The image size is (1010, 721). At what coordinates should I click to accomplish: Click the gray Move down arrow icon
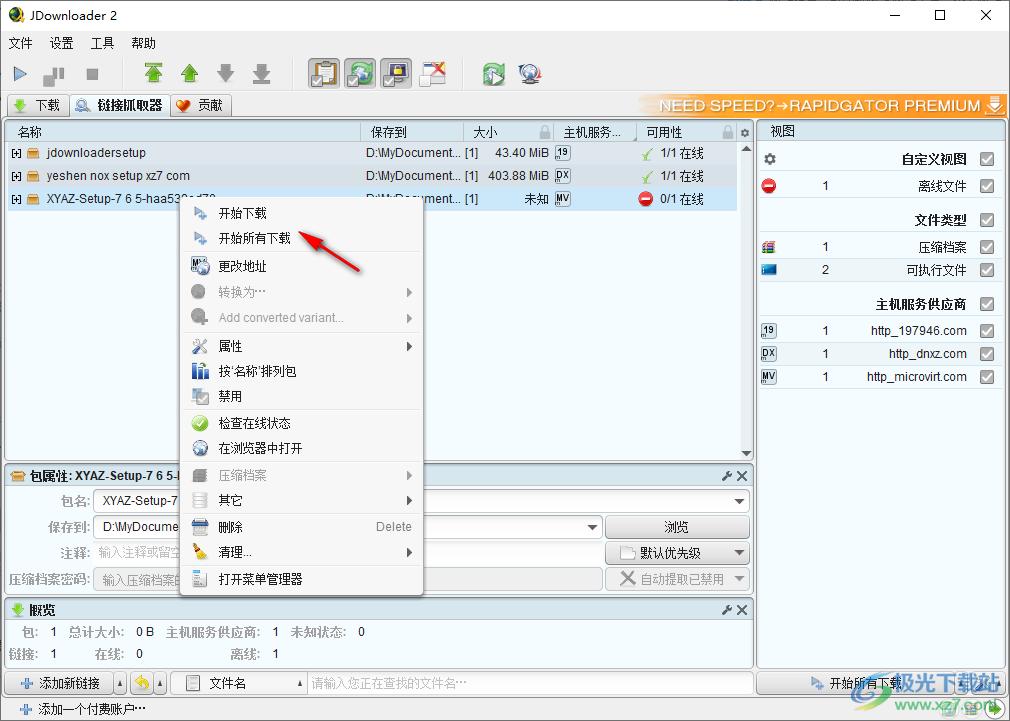pyautogui.click(x=225, y=73)
